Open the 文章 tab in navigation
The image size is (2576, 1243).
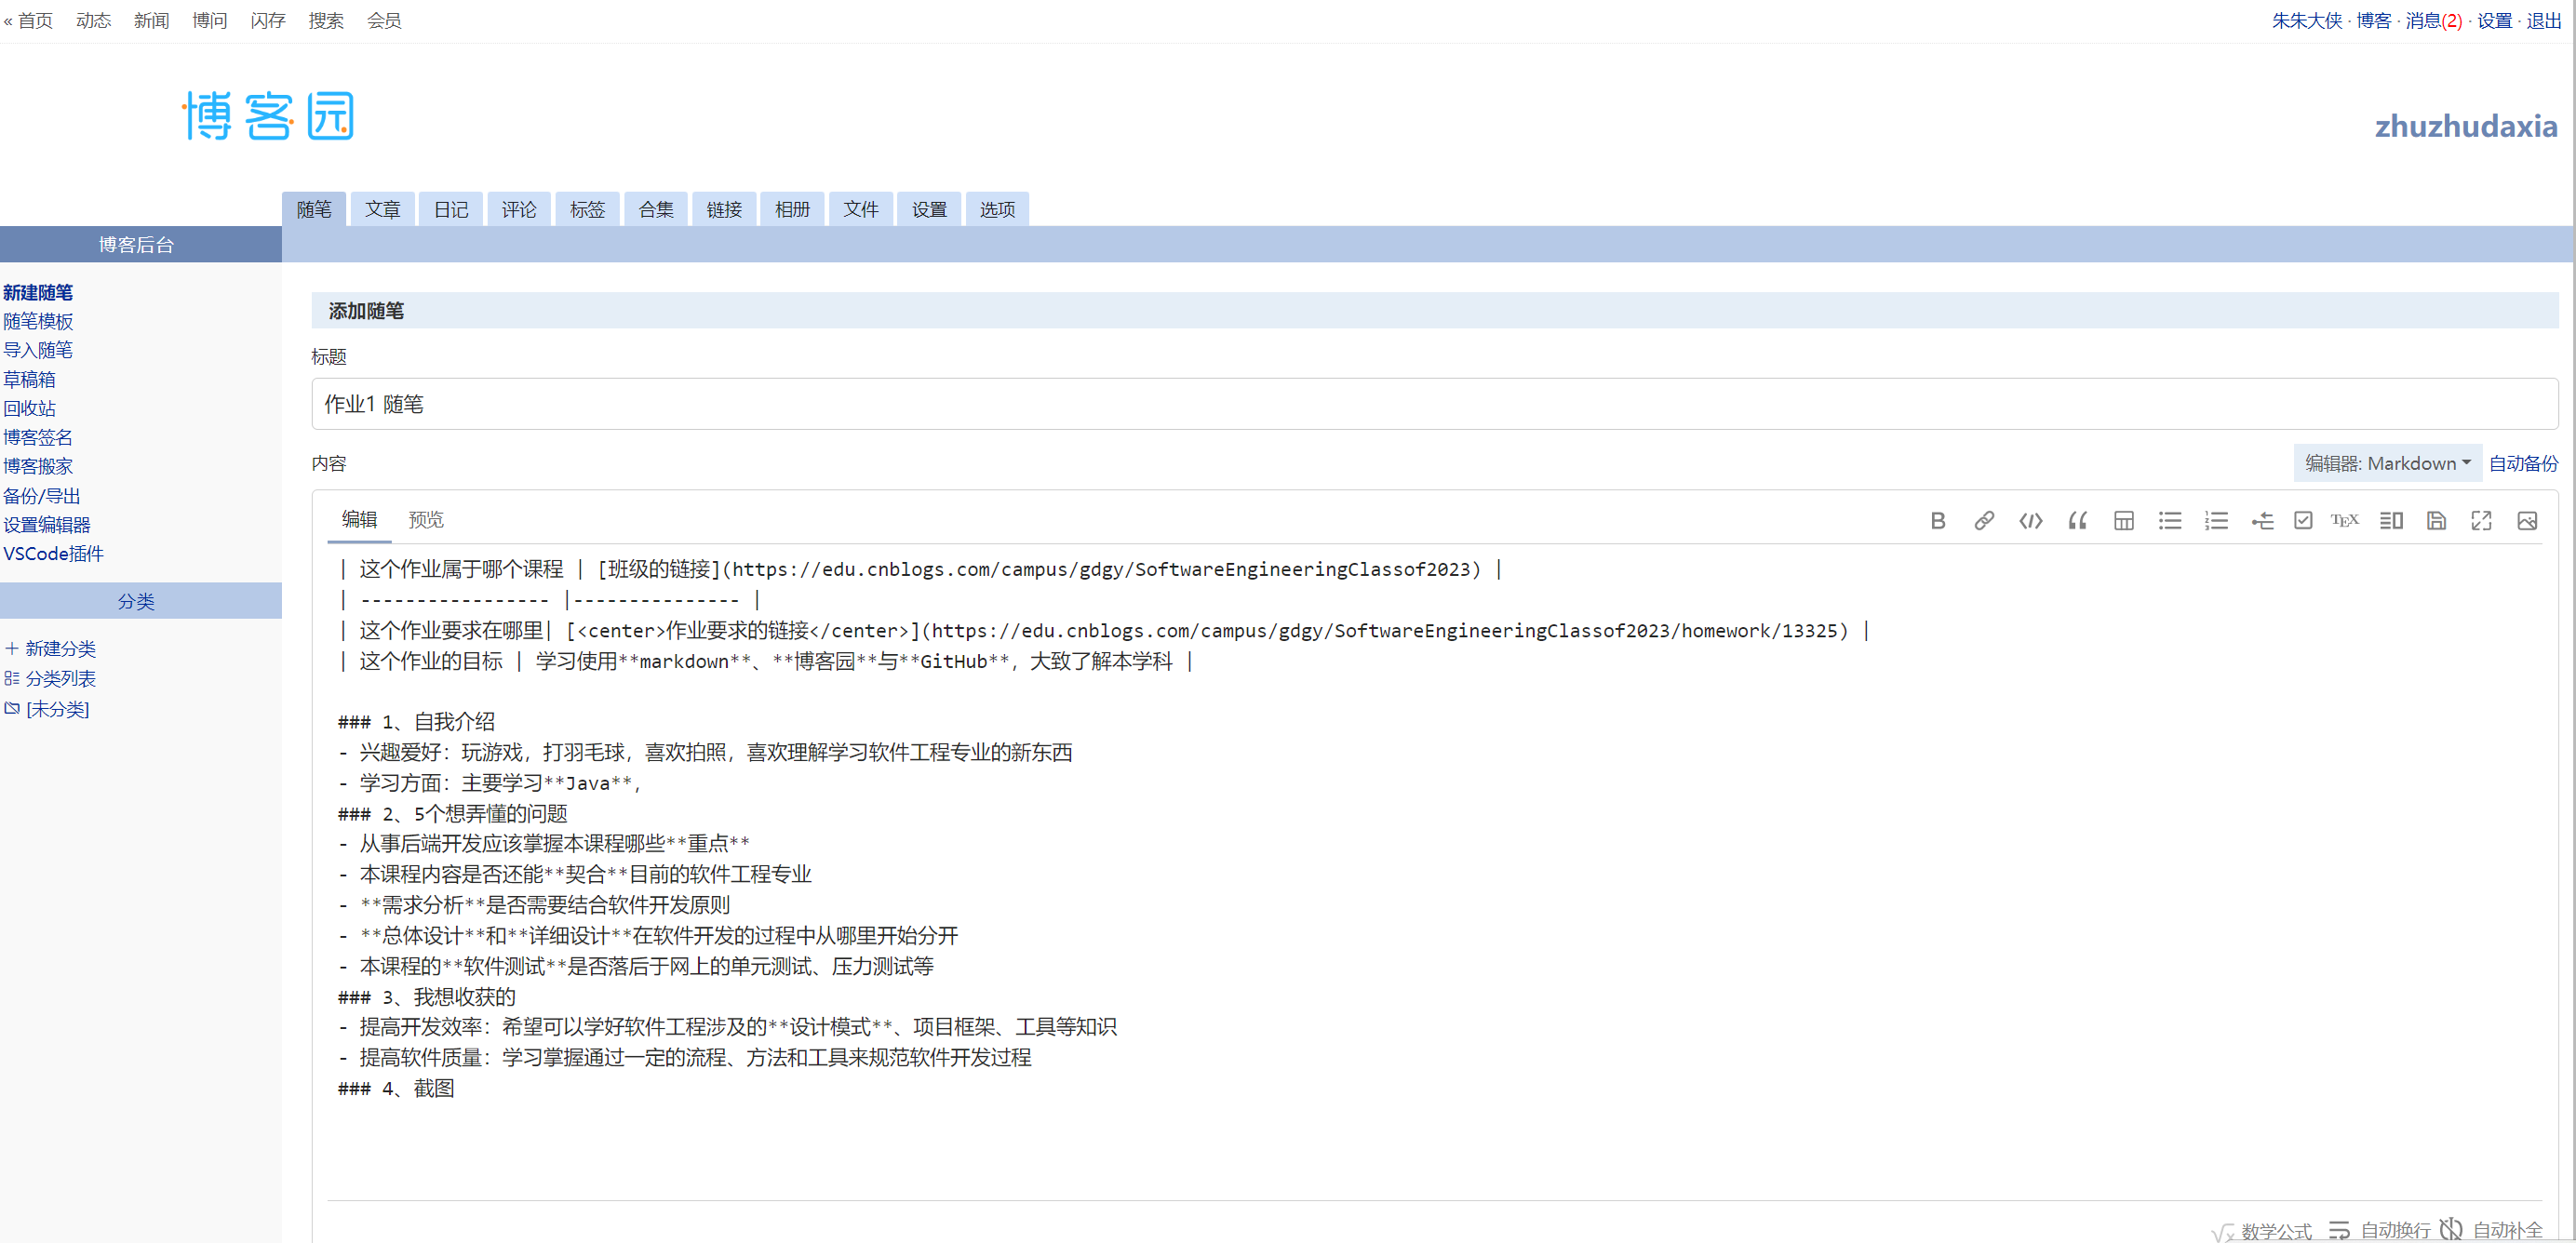tap(382, 209)
